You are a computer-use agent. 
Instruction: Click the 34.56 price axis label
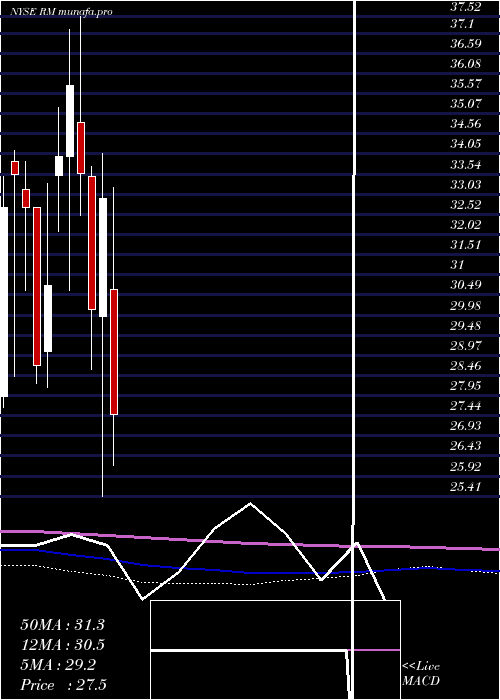pos(466,124)
